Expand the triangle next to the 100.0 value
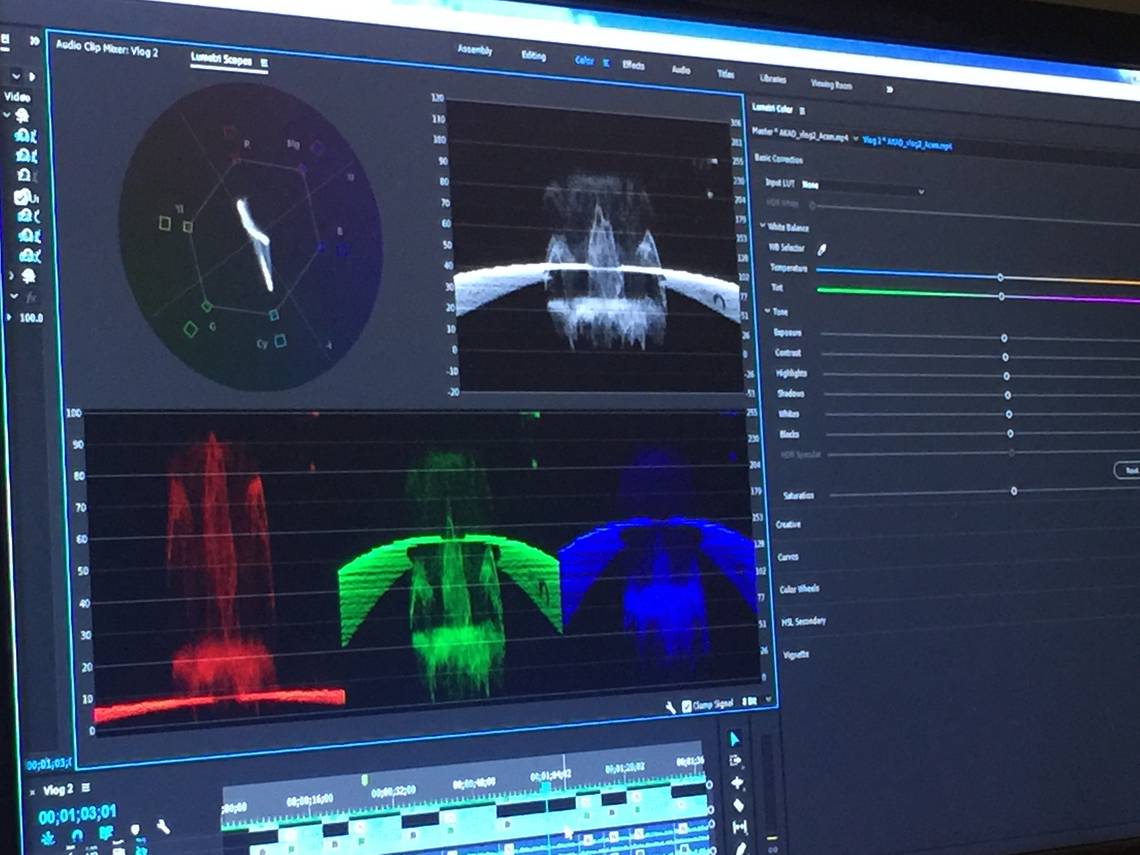The image size is (1140, 855). click(x=9, y=317)
